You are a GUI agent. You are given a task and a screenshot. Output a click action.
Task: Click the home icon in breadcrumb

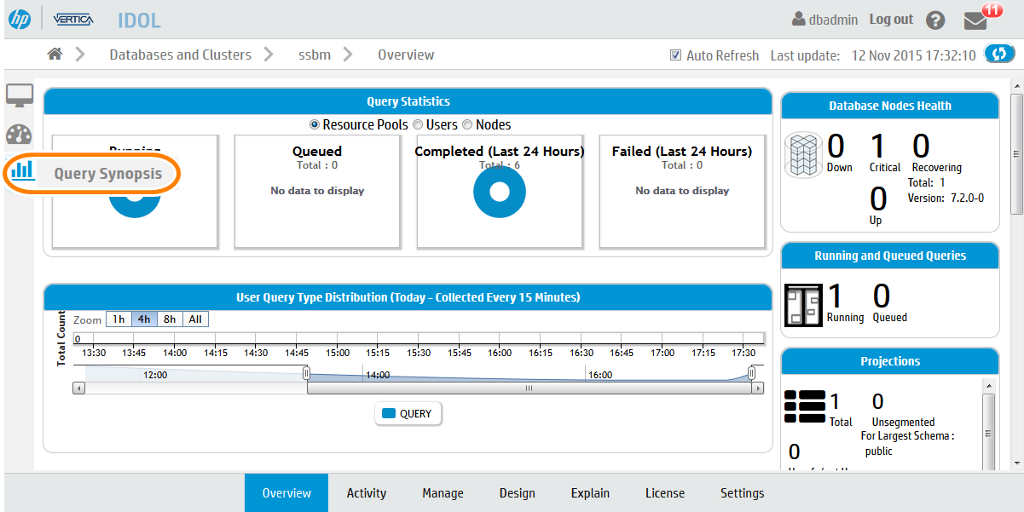click(55, 54)
